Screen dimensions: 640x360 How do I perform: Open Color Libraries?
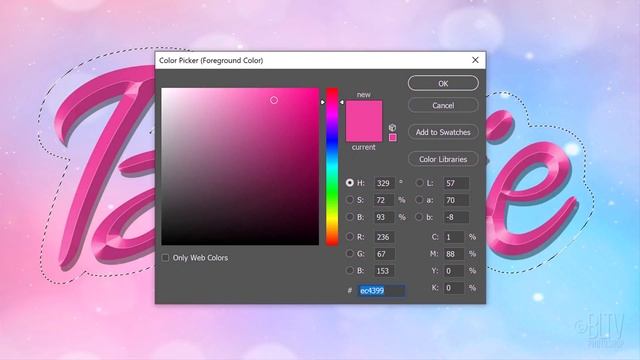click(x=443, y=159)
